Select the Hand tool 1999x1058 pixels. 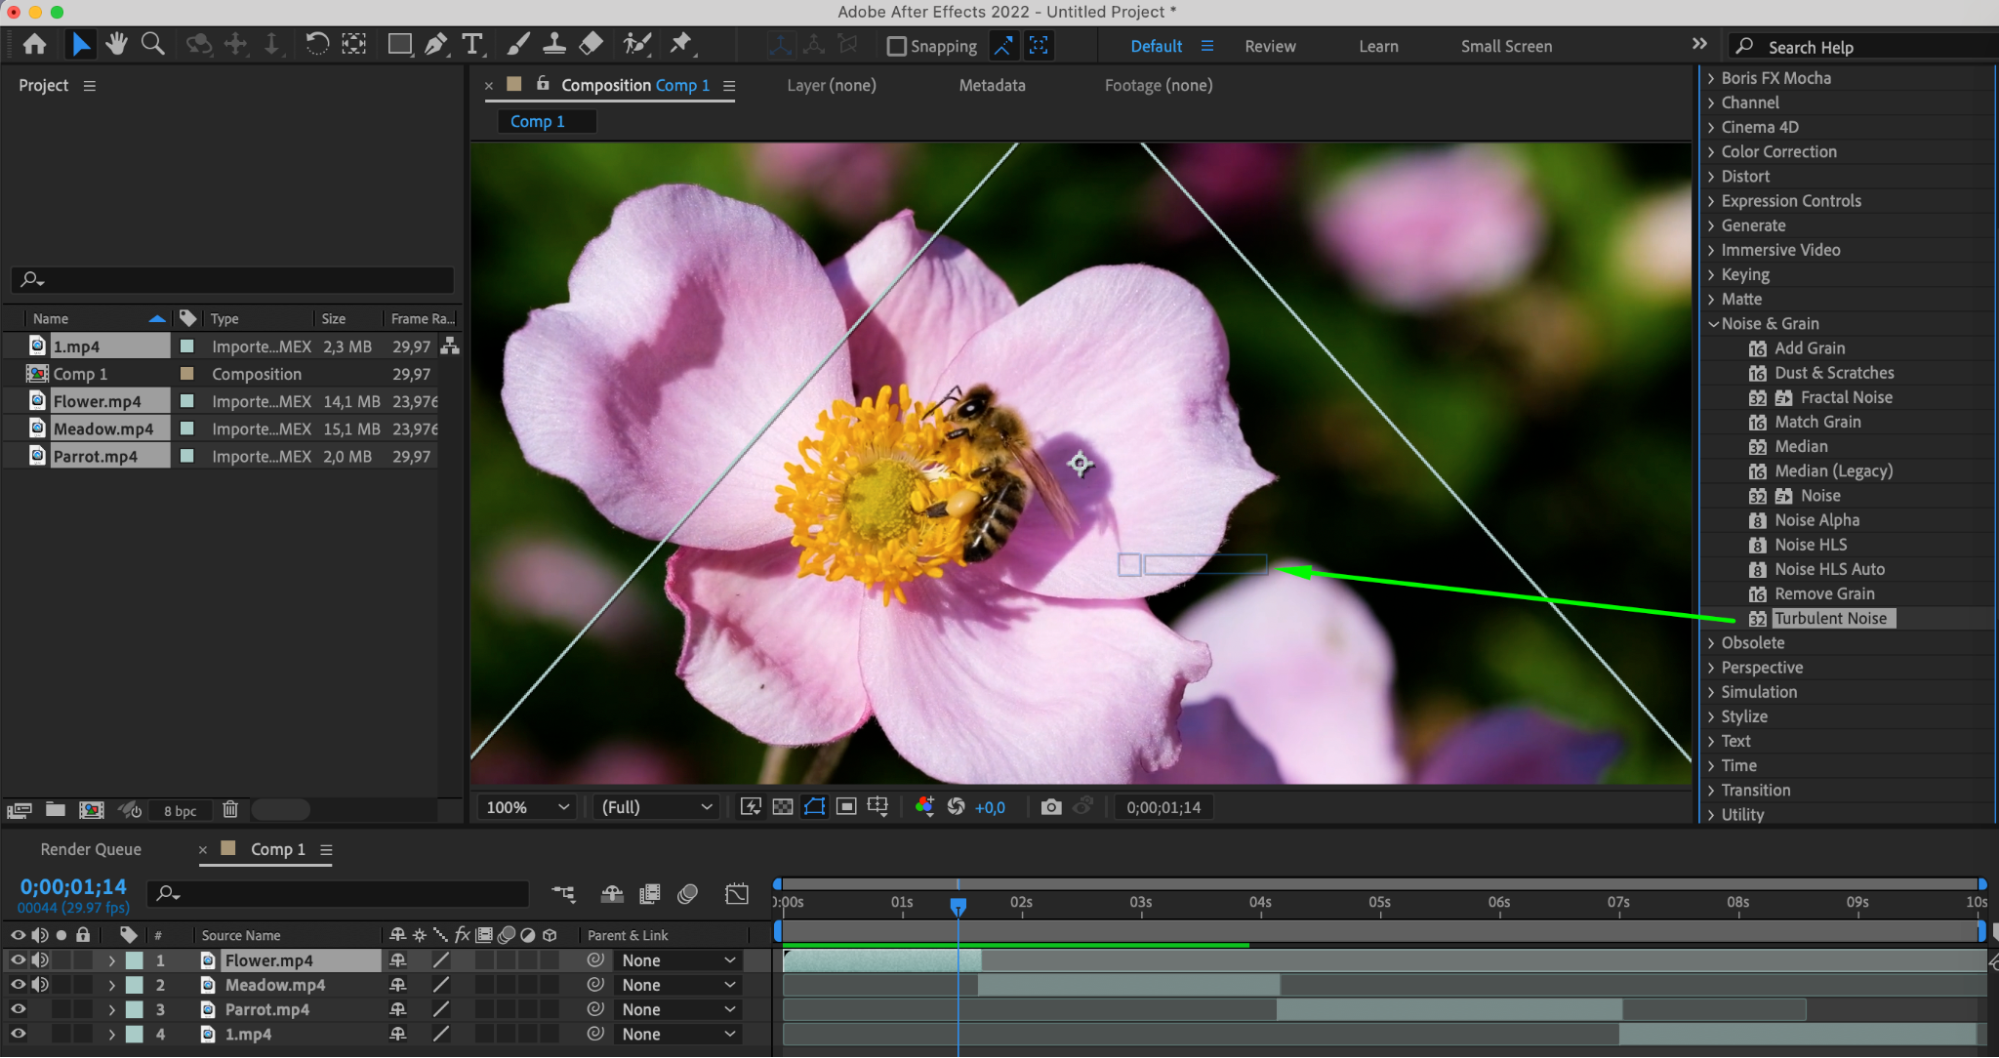point(117,44)
